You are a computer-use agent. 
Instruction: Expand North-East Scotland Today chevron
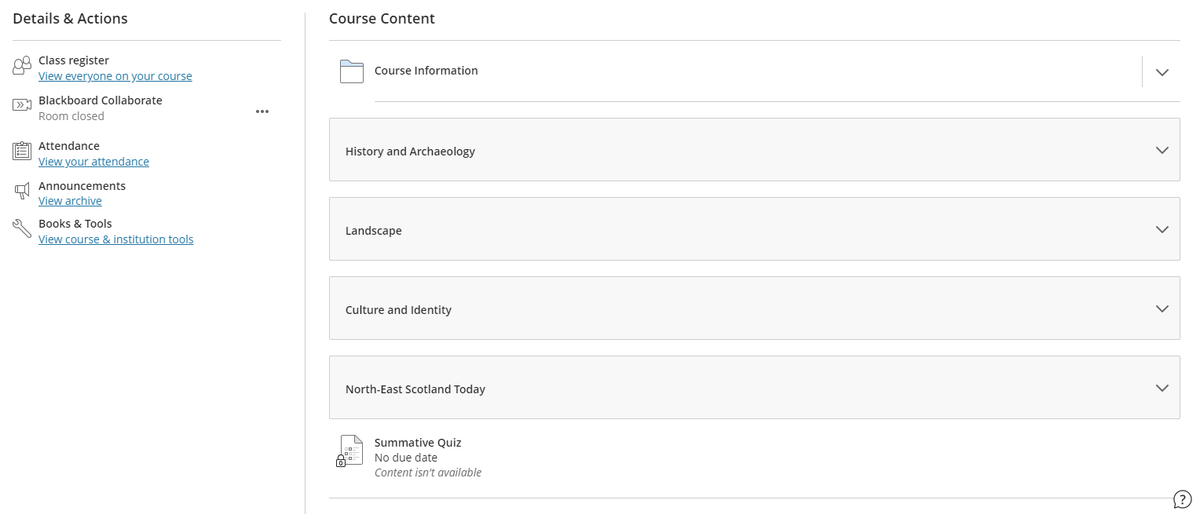coord(1161,388)
